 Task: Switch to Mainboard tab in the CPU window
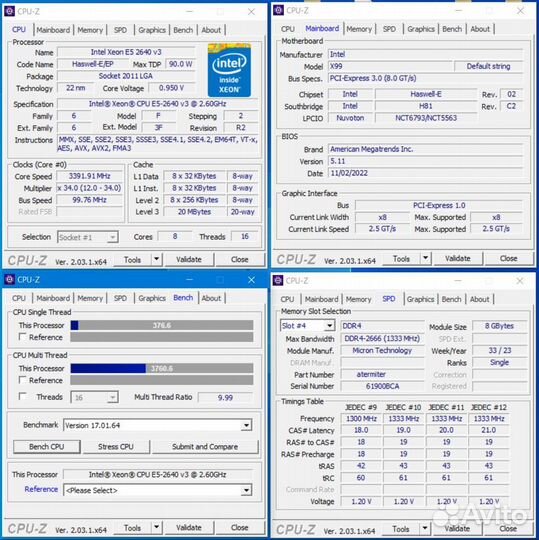pos(53,30)
